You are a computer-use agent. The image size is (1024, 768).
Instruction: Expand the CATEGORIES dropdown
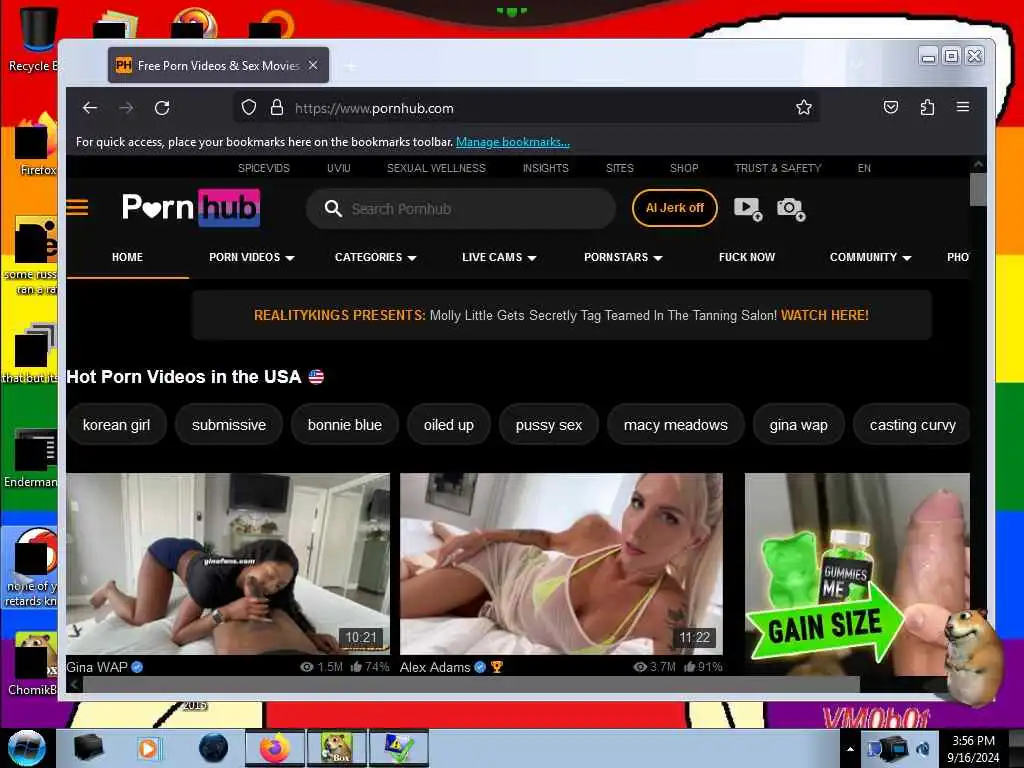click(x=376, y=257)
